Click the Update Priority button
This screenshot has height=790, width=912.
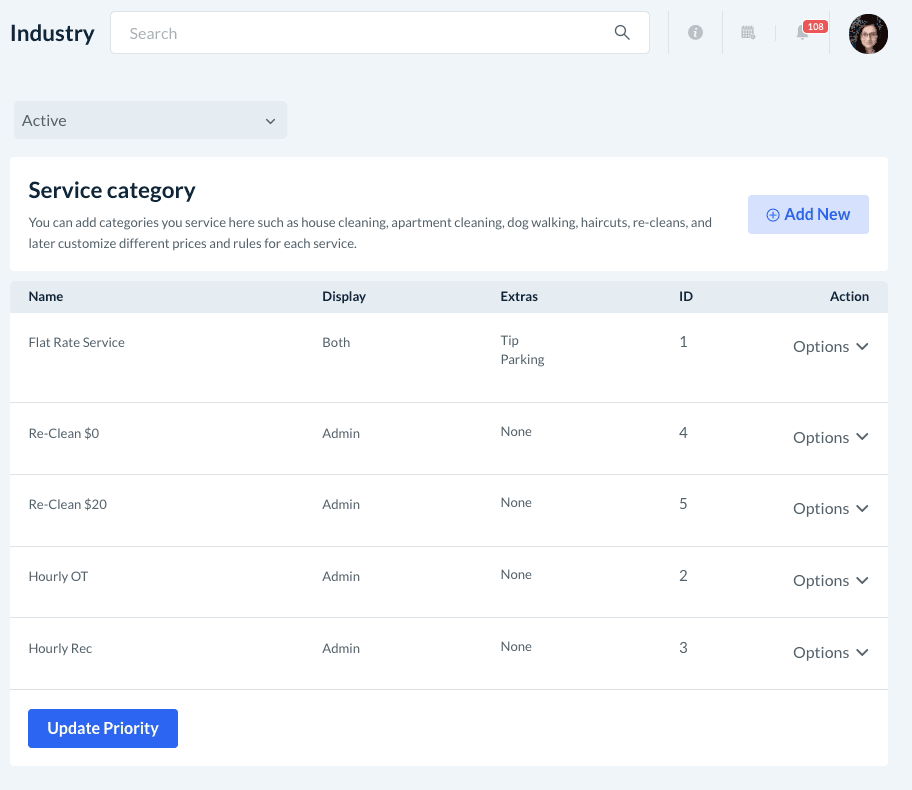[x=103, y=728]
